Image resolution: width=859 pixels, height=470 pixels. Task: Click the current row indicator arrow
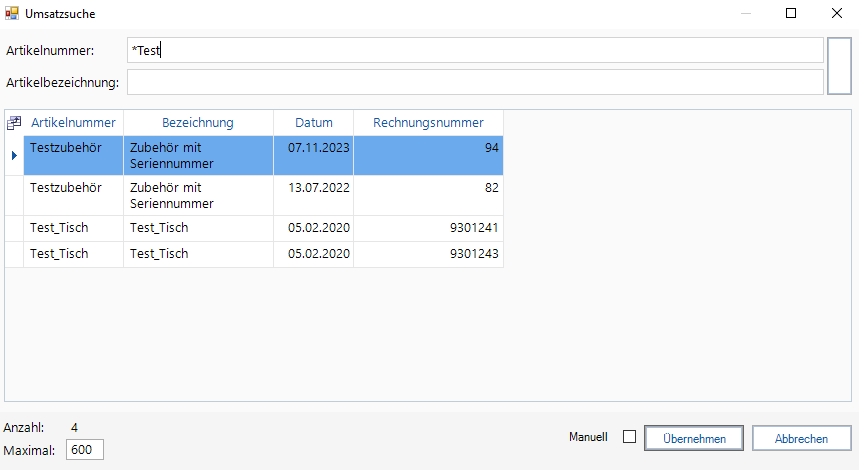click(14, 156)
